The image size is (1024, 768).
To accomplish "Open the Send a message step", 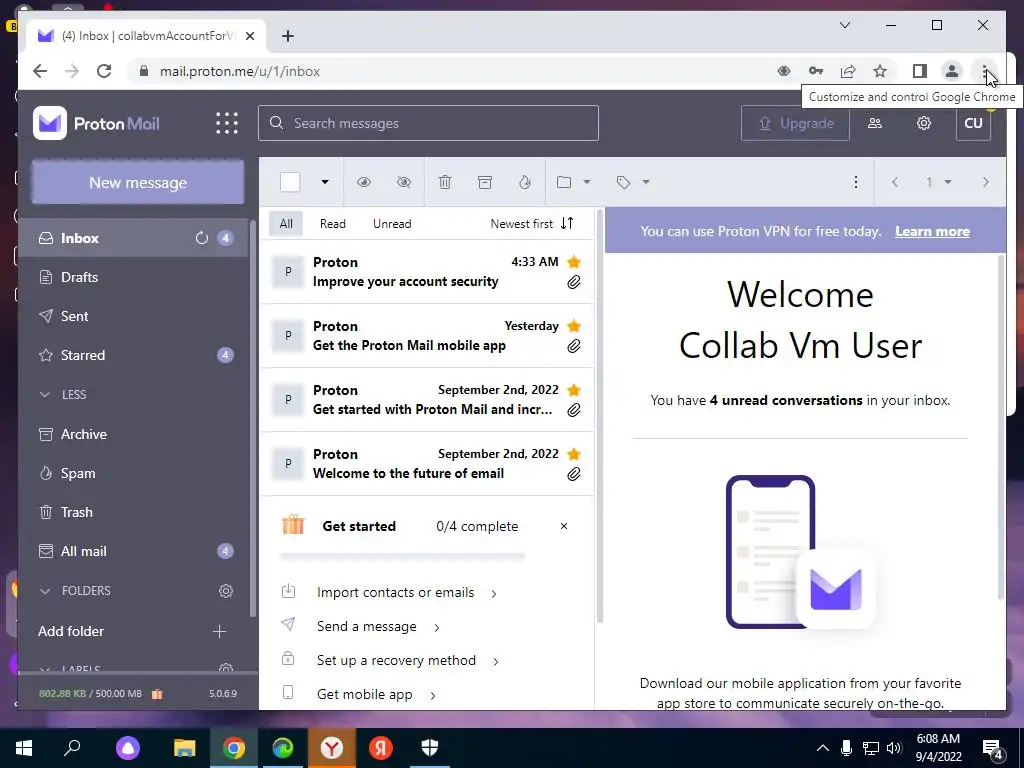I will [360, 626].
